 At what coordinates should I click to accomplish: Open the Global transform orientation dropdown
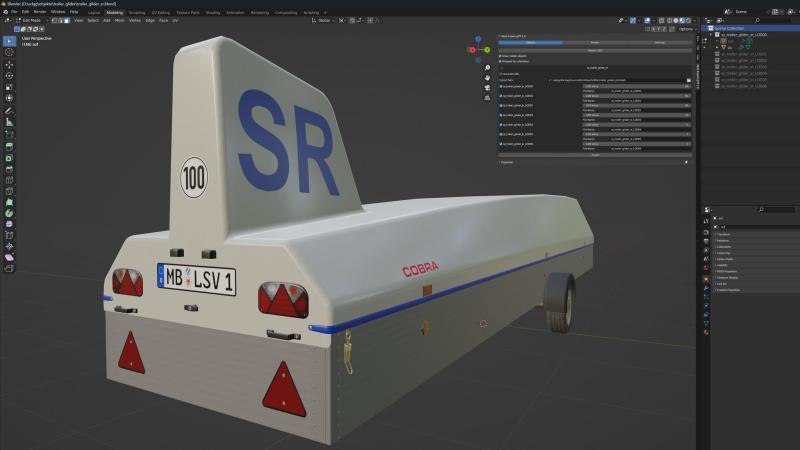[x=323, y=20]
